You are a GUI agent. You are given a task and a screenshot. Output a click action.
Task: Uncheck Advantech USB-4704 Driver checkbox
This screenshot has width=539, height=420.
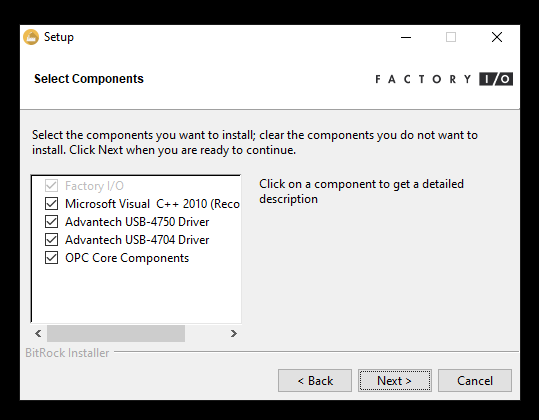click(x=51, y=240)
